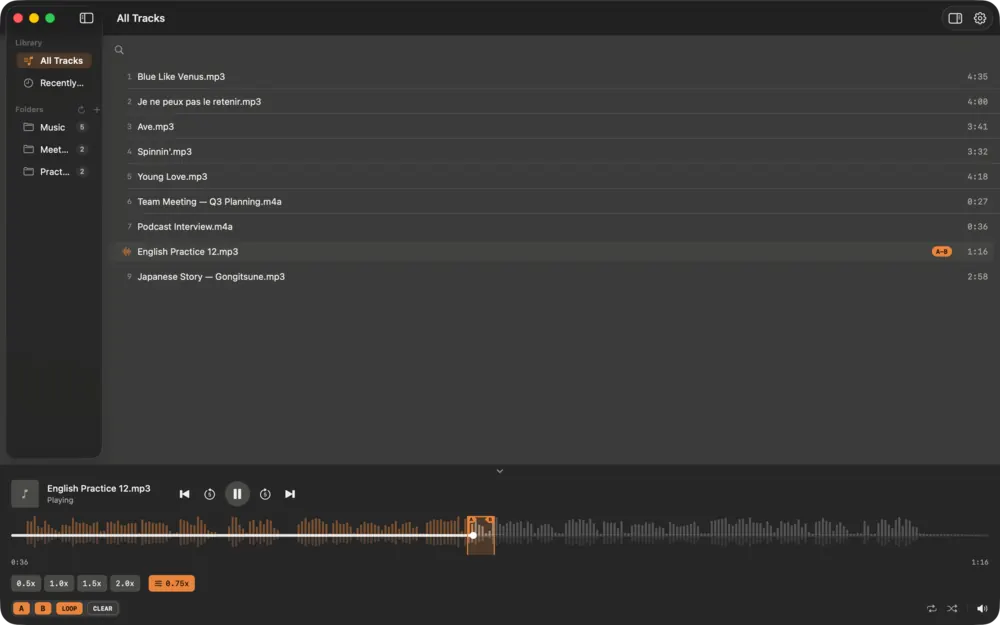Toggle the left sidebar panel icon
The image size is (1000, 625).
[x=86, y=18]
